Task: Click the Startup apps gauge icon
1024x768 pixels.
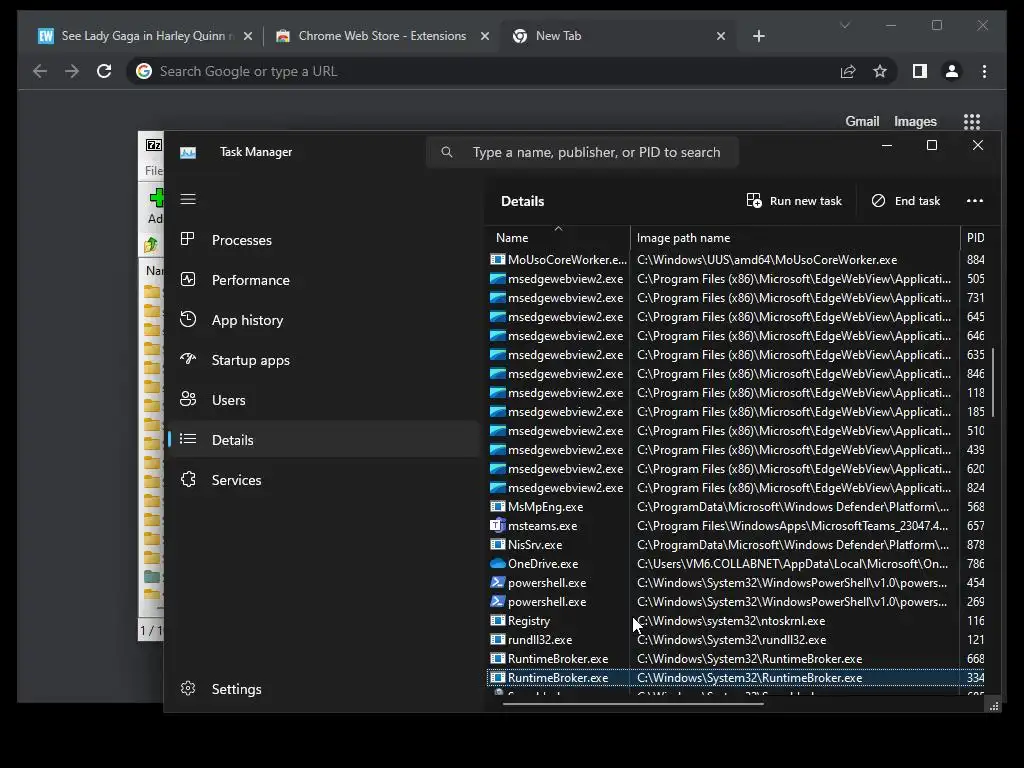Action: click(188, 359)
